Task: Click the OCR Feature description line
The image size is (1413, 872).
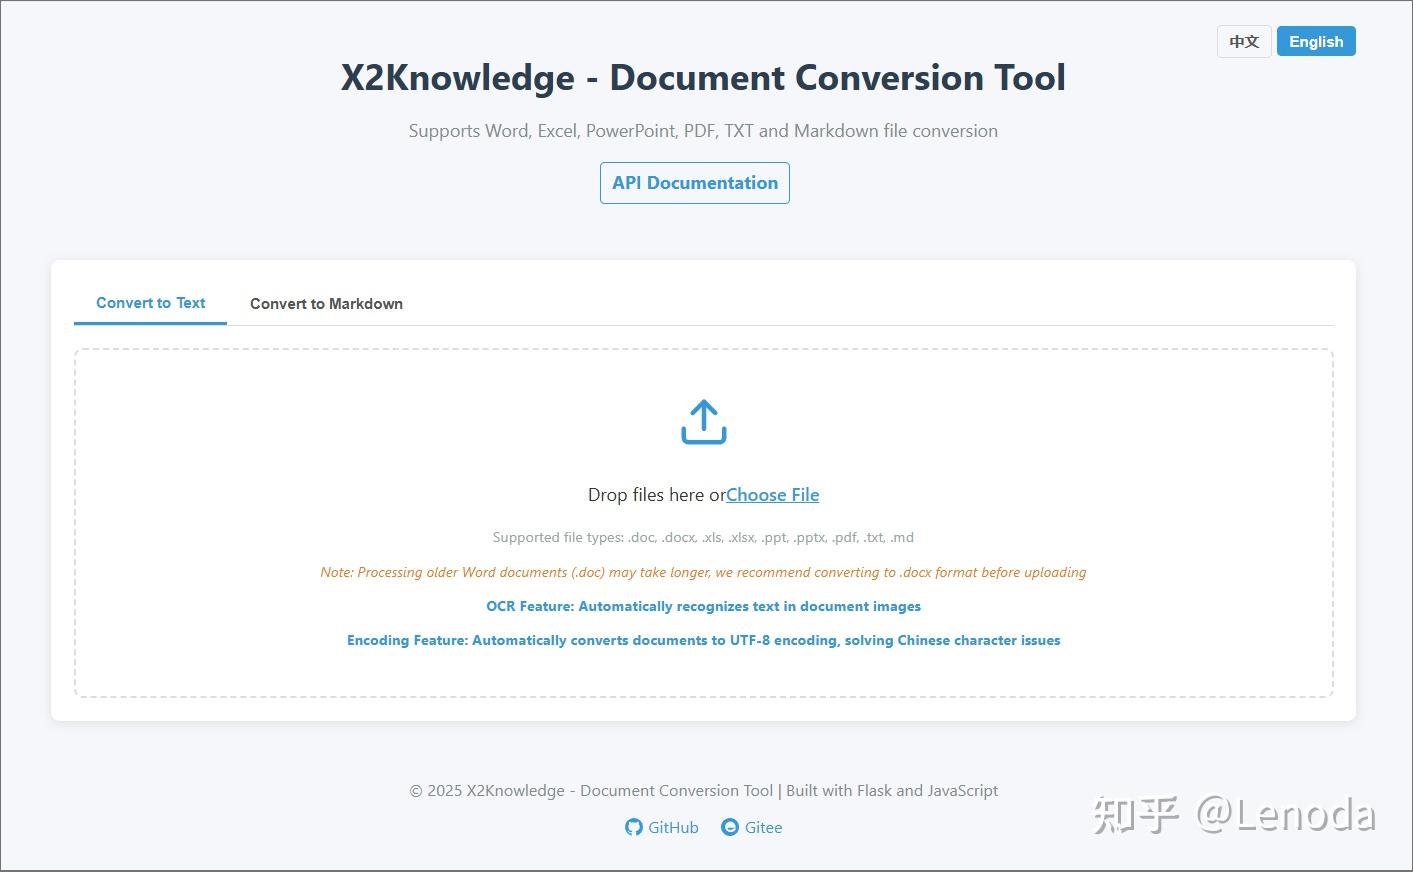Action: pyautogui.click(x=703, y=606)
